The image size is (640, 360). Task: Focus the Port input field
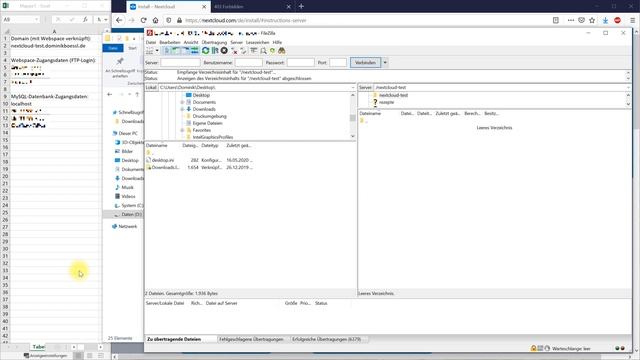tap(338, 62)
